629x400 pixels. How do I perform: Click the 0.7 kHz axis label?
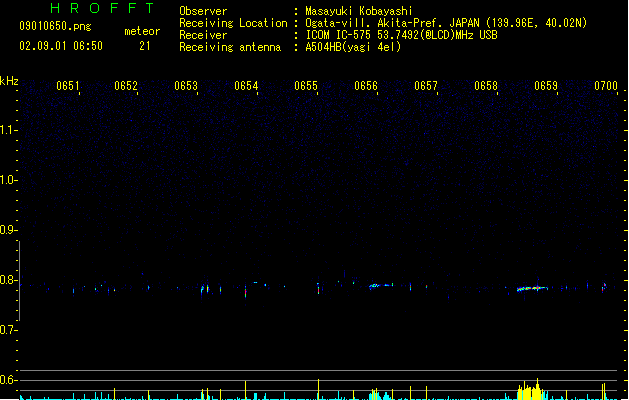coord(8,330)
